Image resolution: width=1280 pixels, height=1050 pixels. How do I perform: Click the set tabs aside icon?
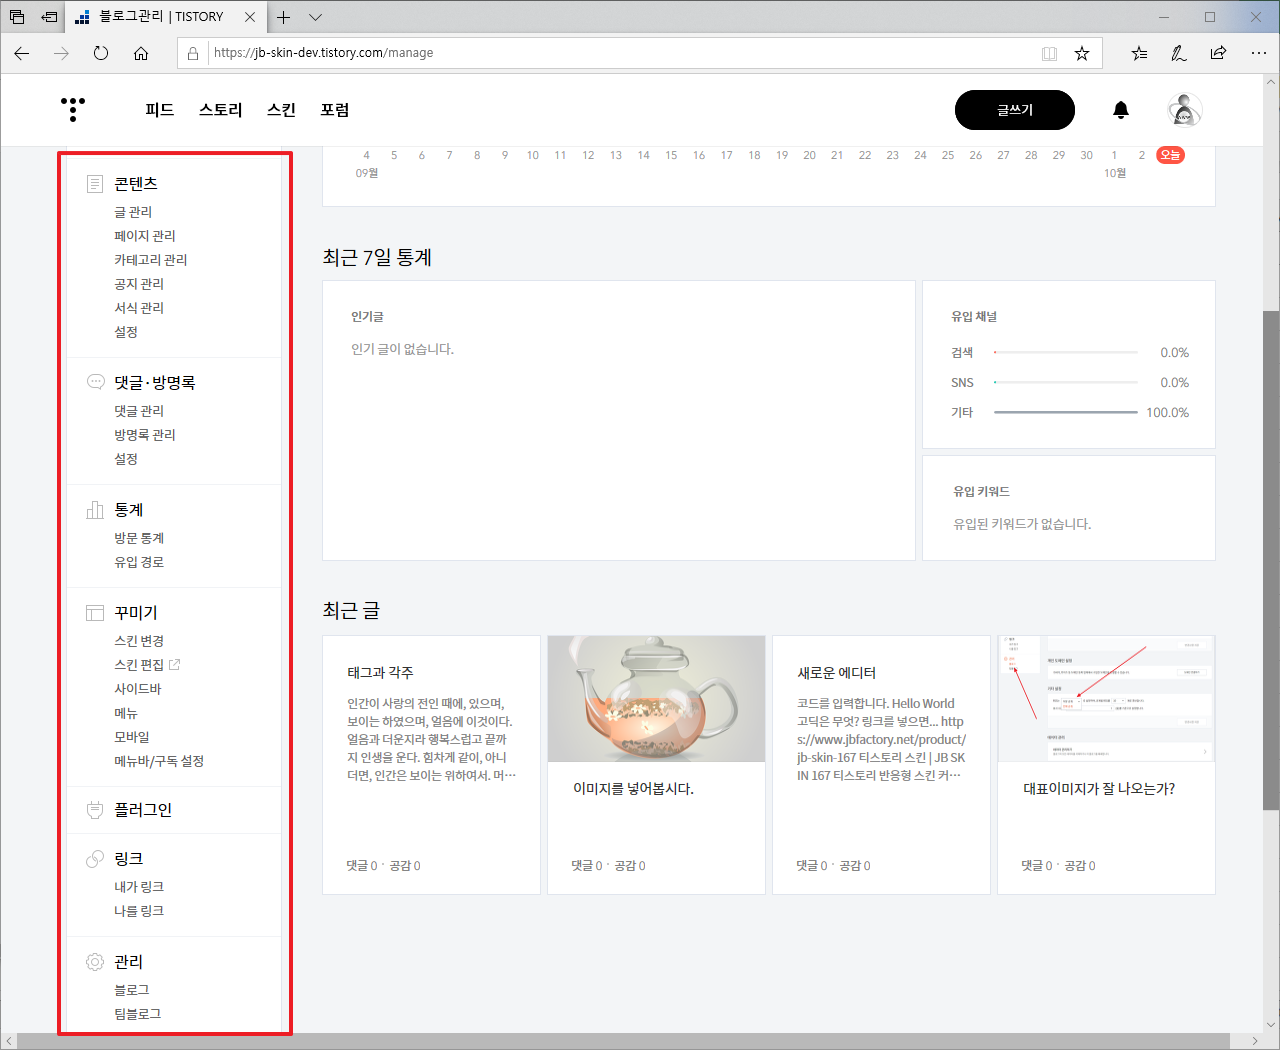pyautogui.click(x=49, y=17)
